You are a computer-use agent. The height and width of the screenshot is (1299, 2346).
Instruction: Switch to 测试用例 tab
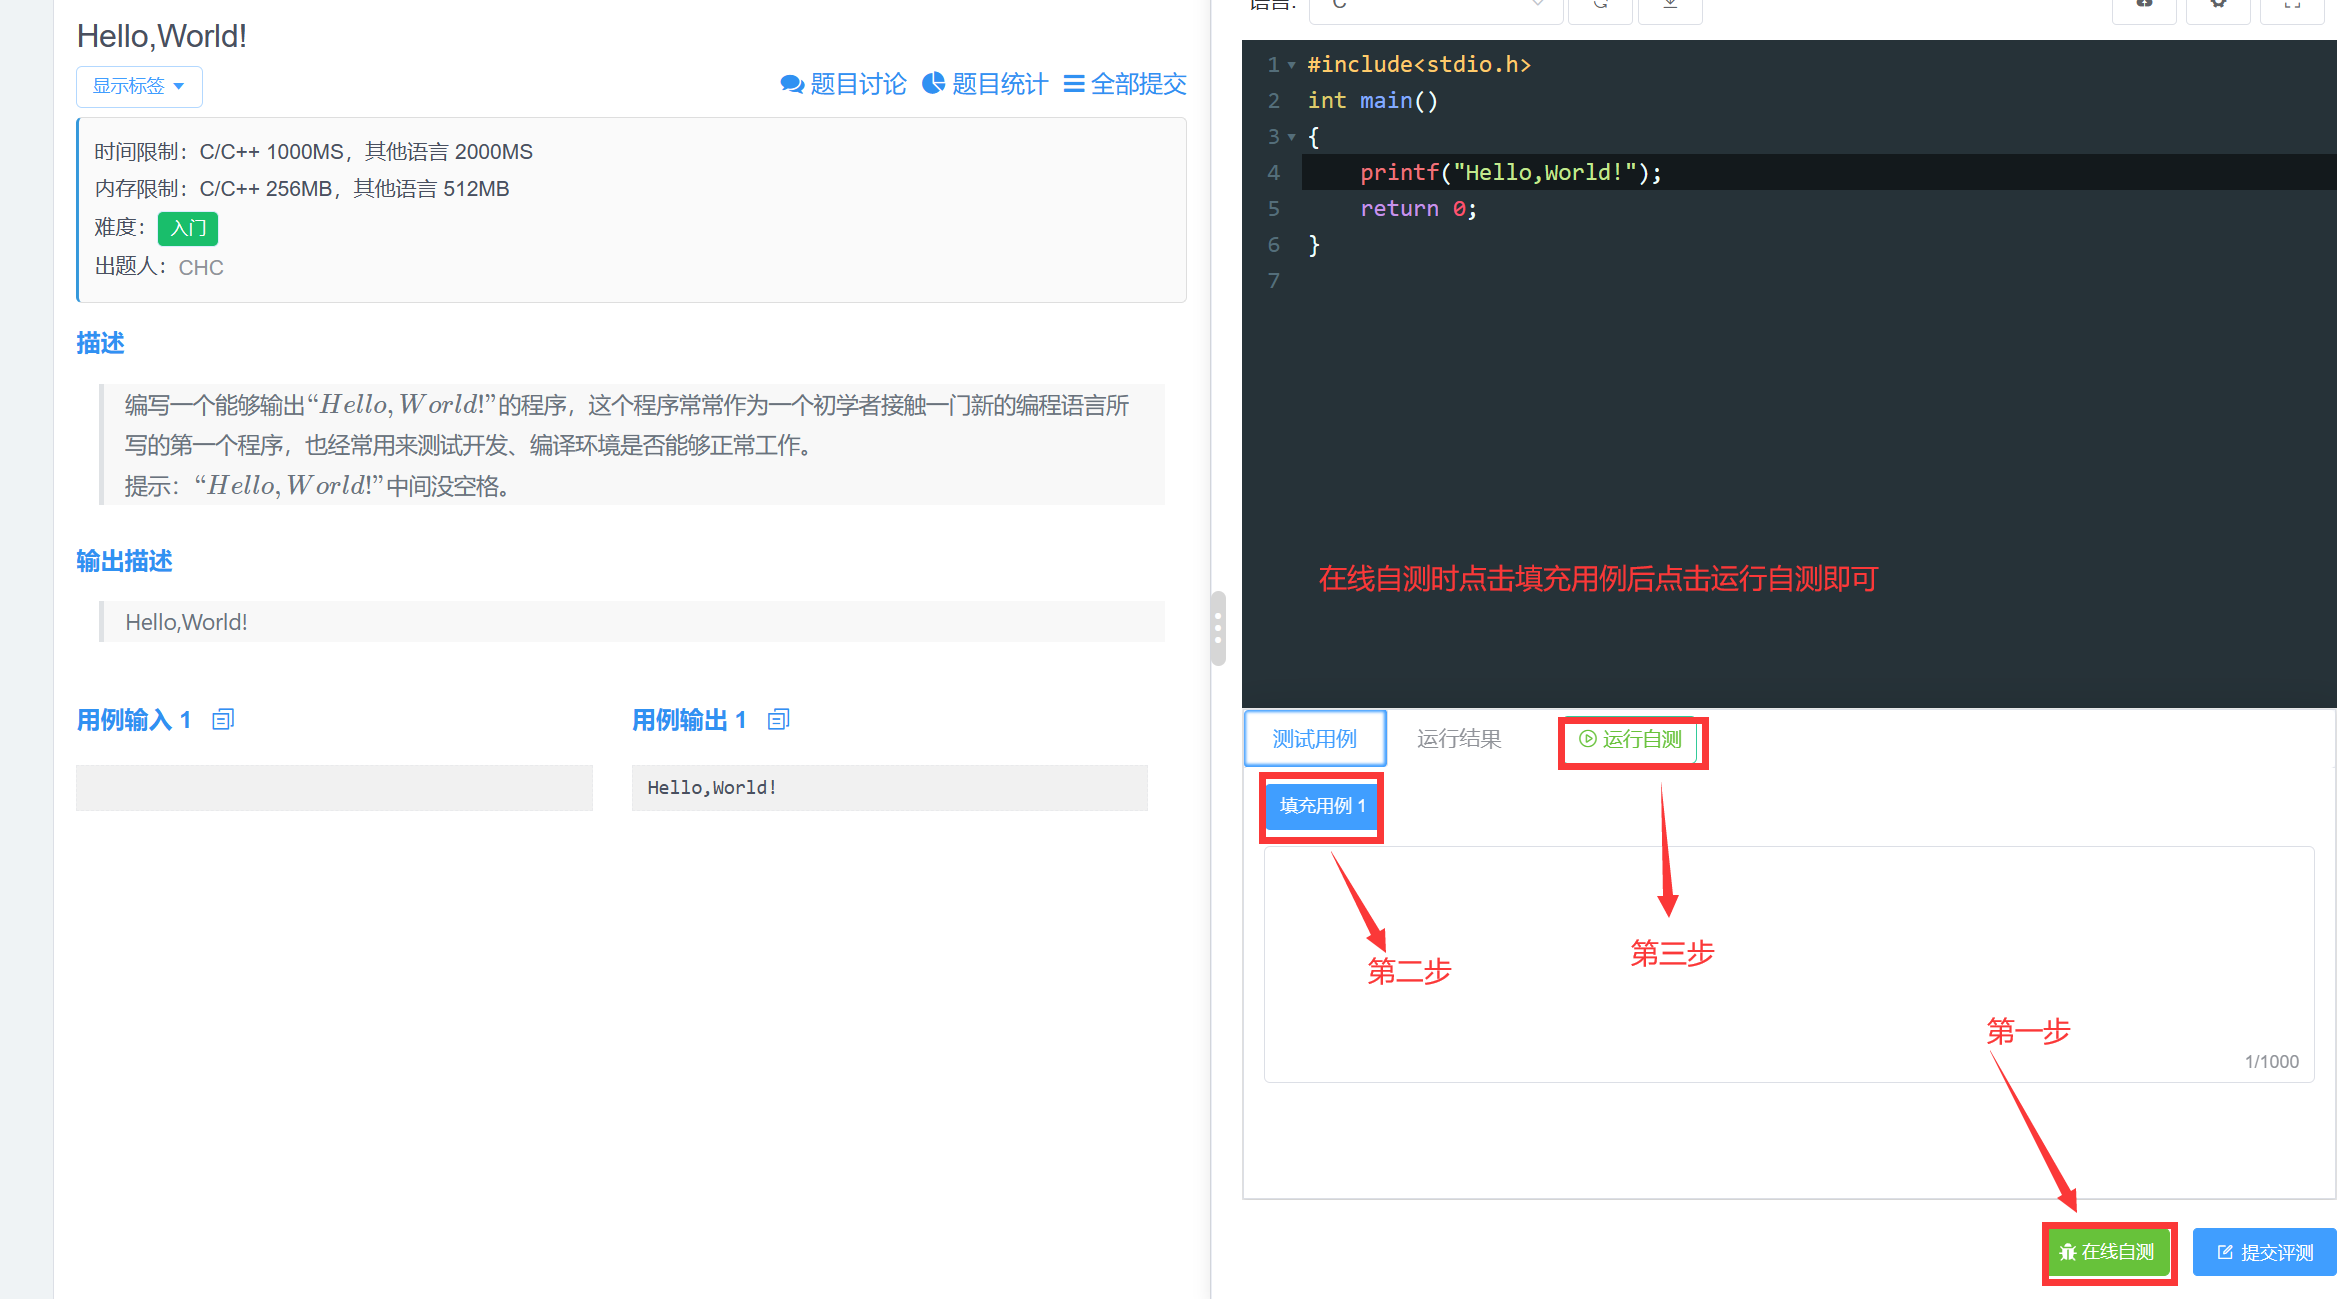pos(1314,739)
